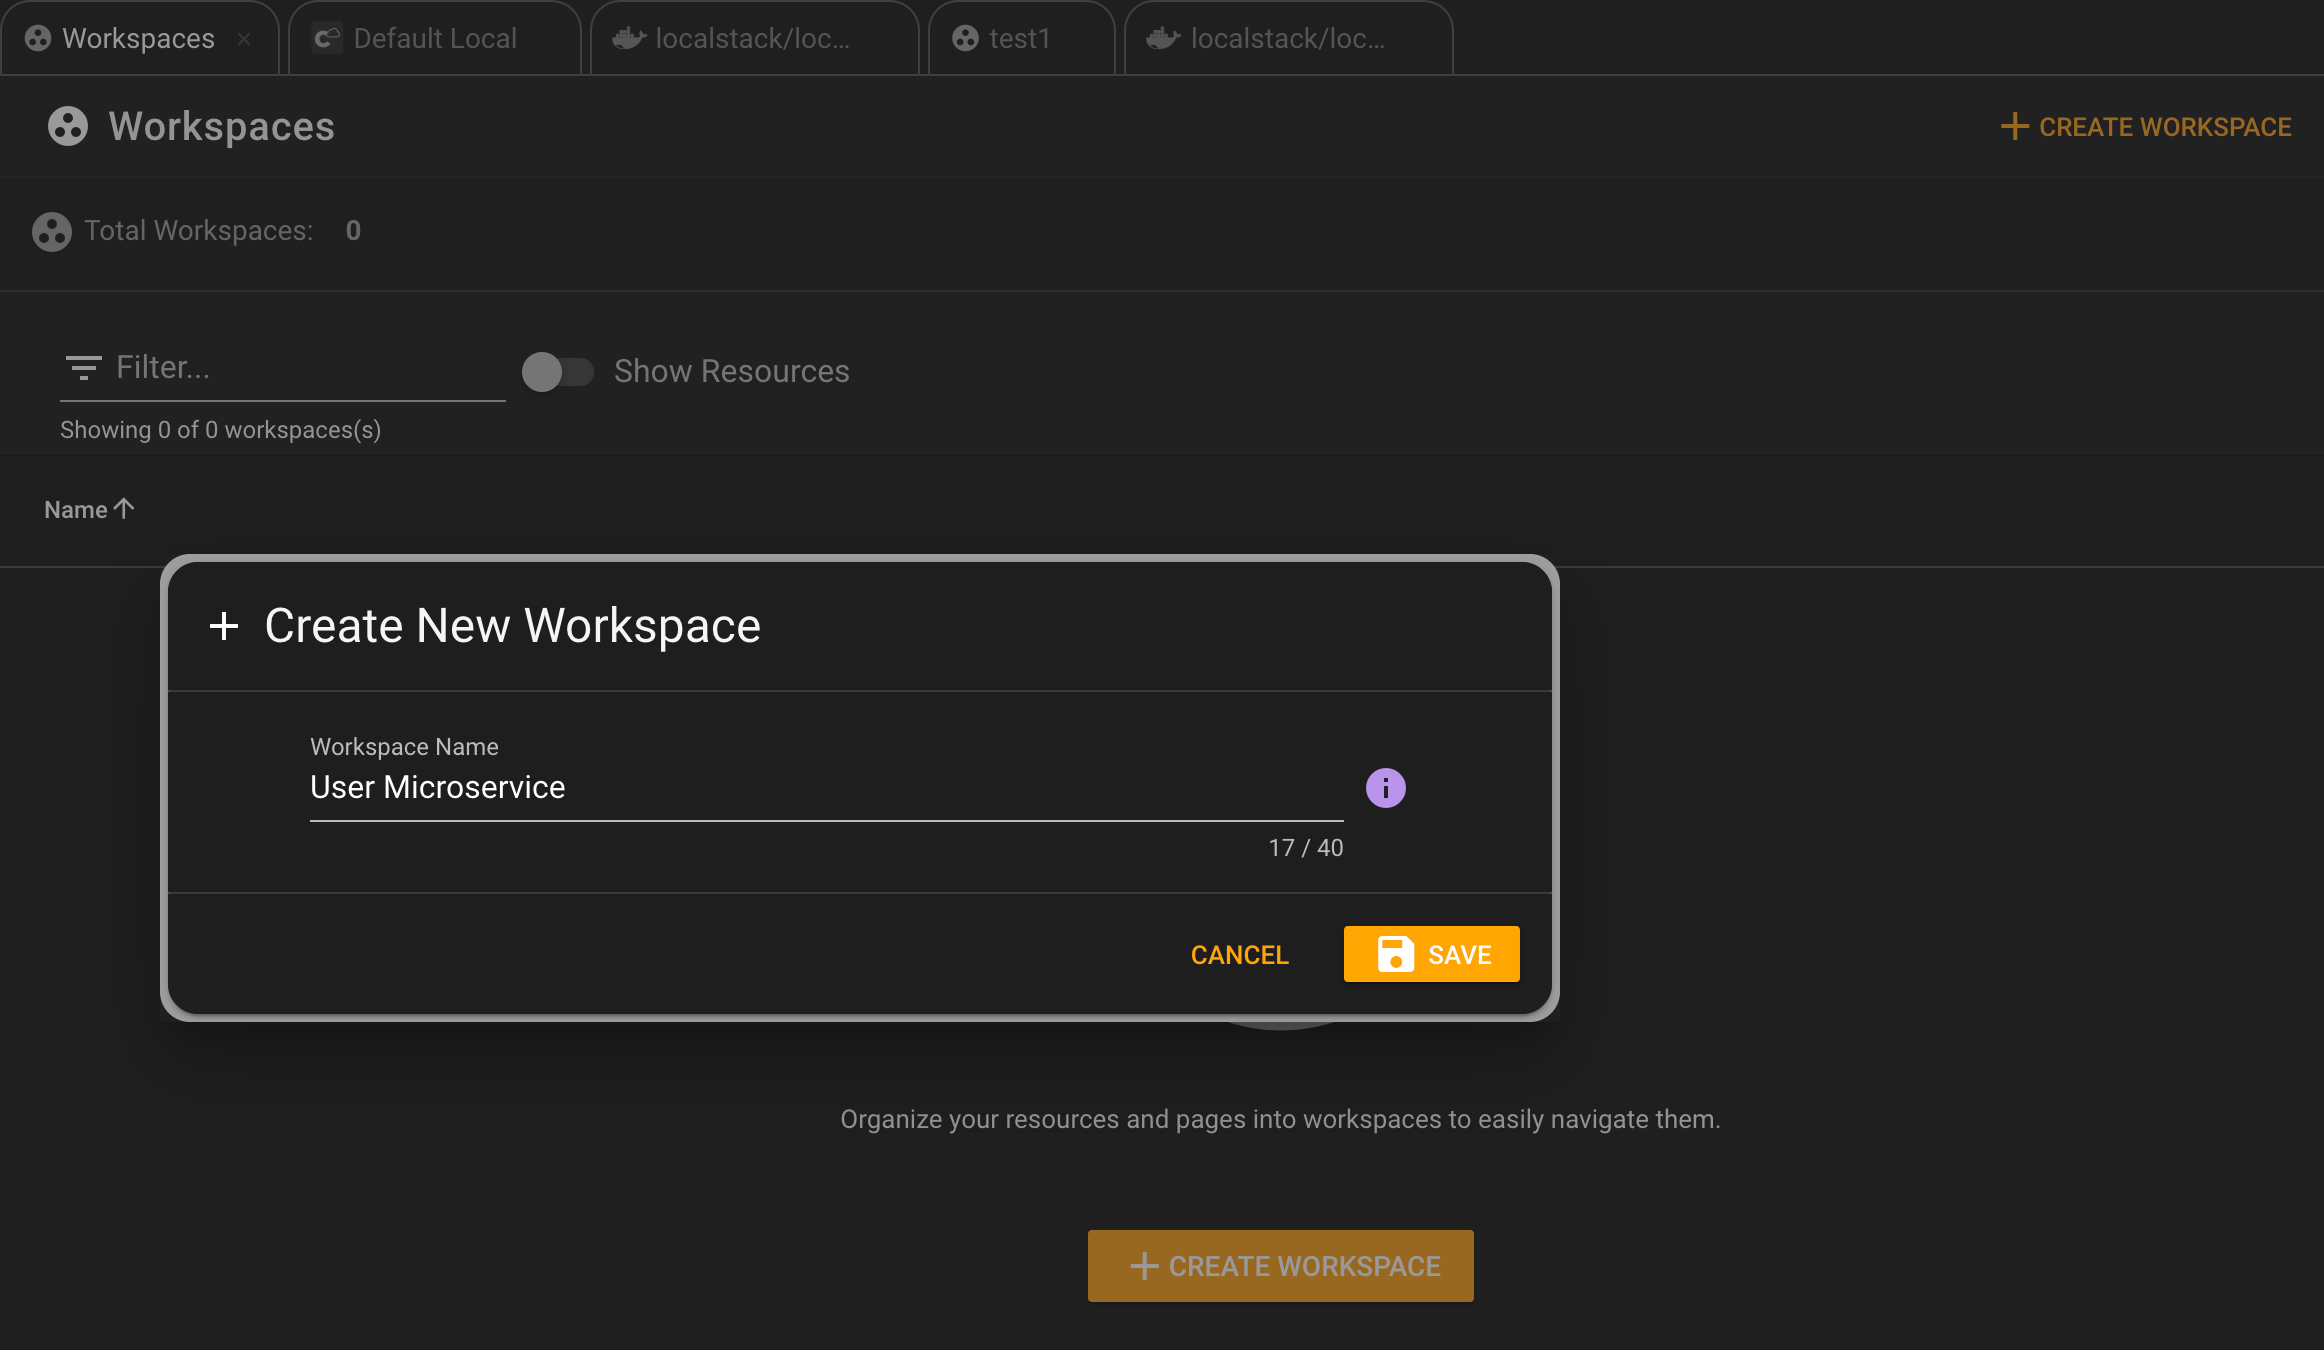2324x1350 pixels.
Task: Switch to the Workspaces tab
Action: pos(139,38)
